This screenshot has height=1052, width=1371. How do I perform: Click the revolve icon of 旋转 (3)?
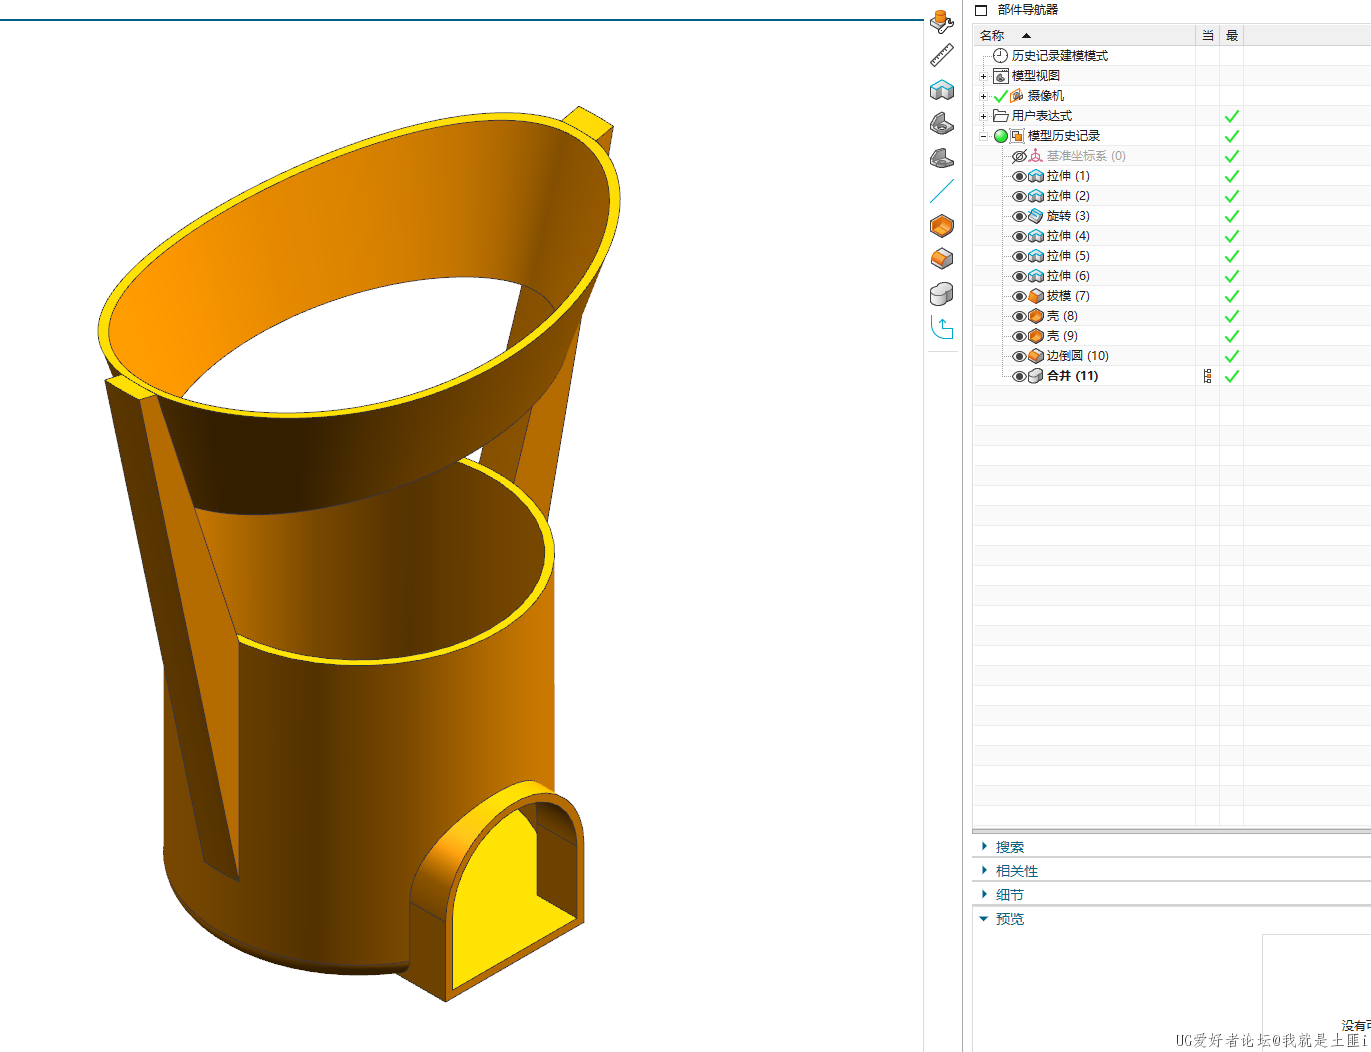pos(1036,216)
